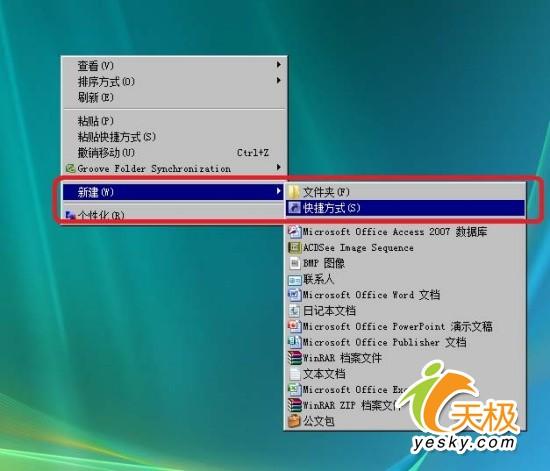Click the Groove Folder Synchronization icon
The width and height of the screenshot is (550, 471).
point(70,169)
